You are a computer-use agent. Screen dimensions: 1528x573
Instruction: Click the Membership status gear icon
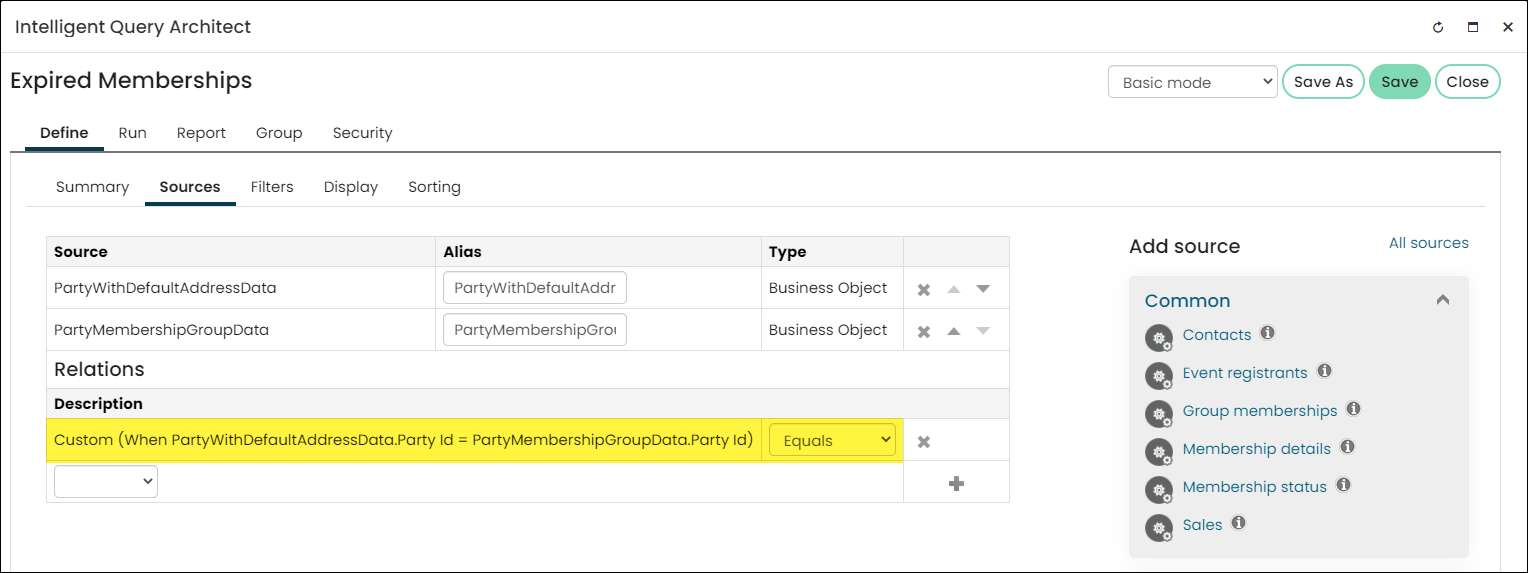[1158, 490]
